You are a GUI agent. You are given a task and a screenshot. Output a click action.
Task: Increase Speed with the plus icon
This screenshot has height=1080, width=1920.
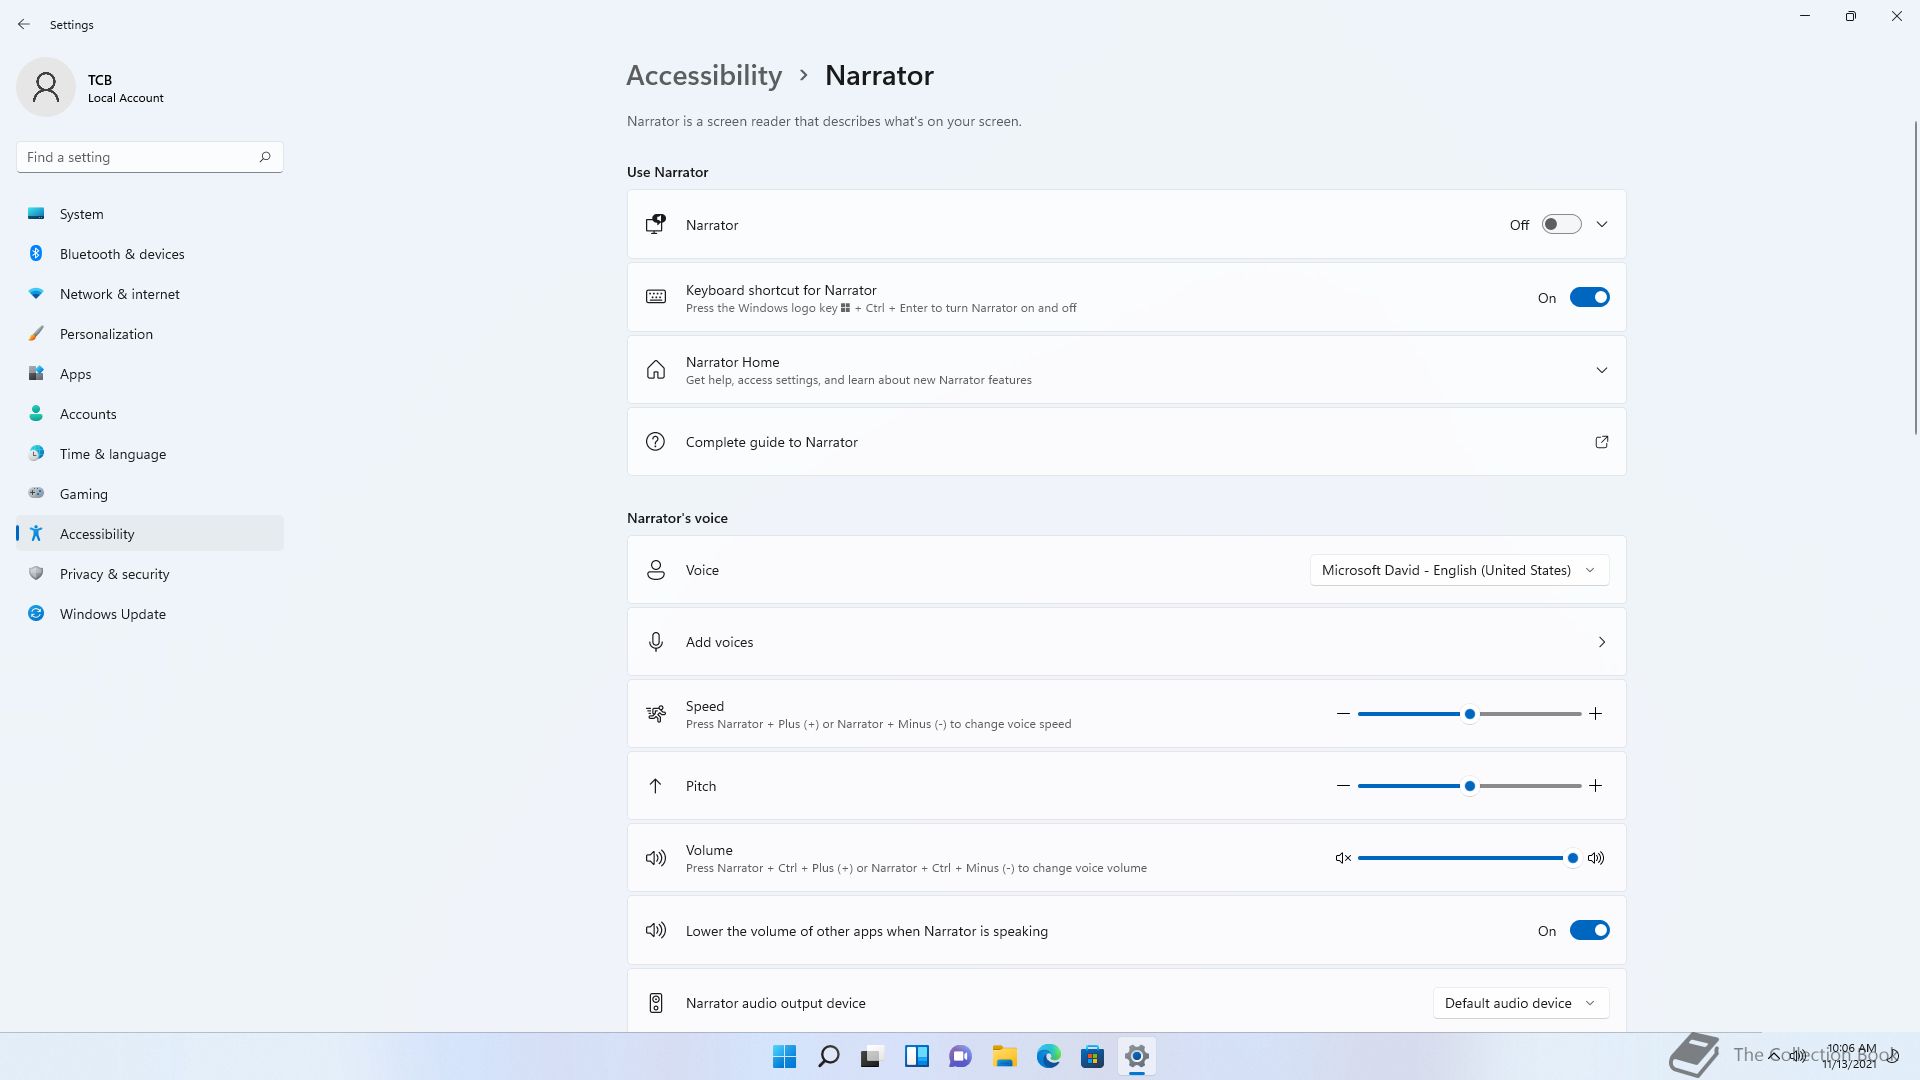coord(1596,714)
